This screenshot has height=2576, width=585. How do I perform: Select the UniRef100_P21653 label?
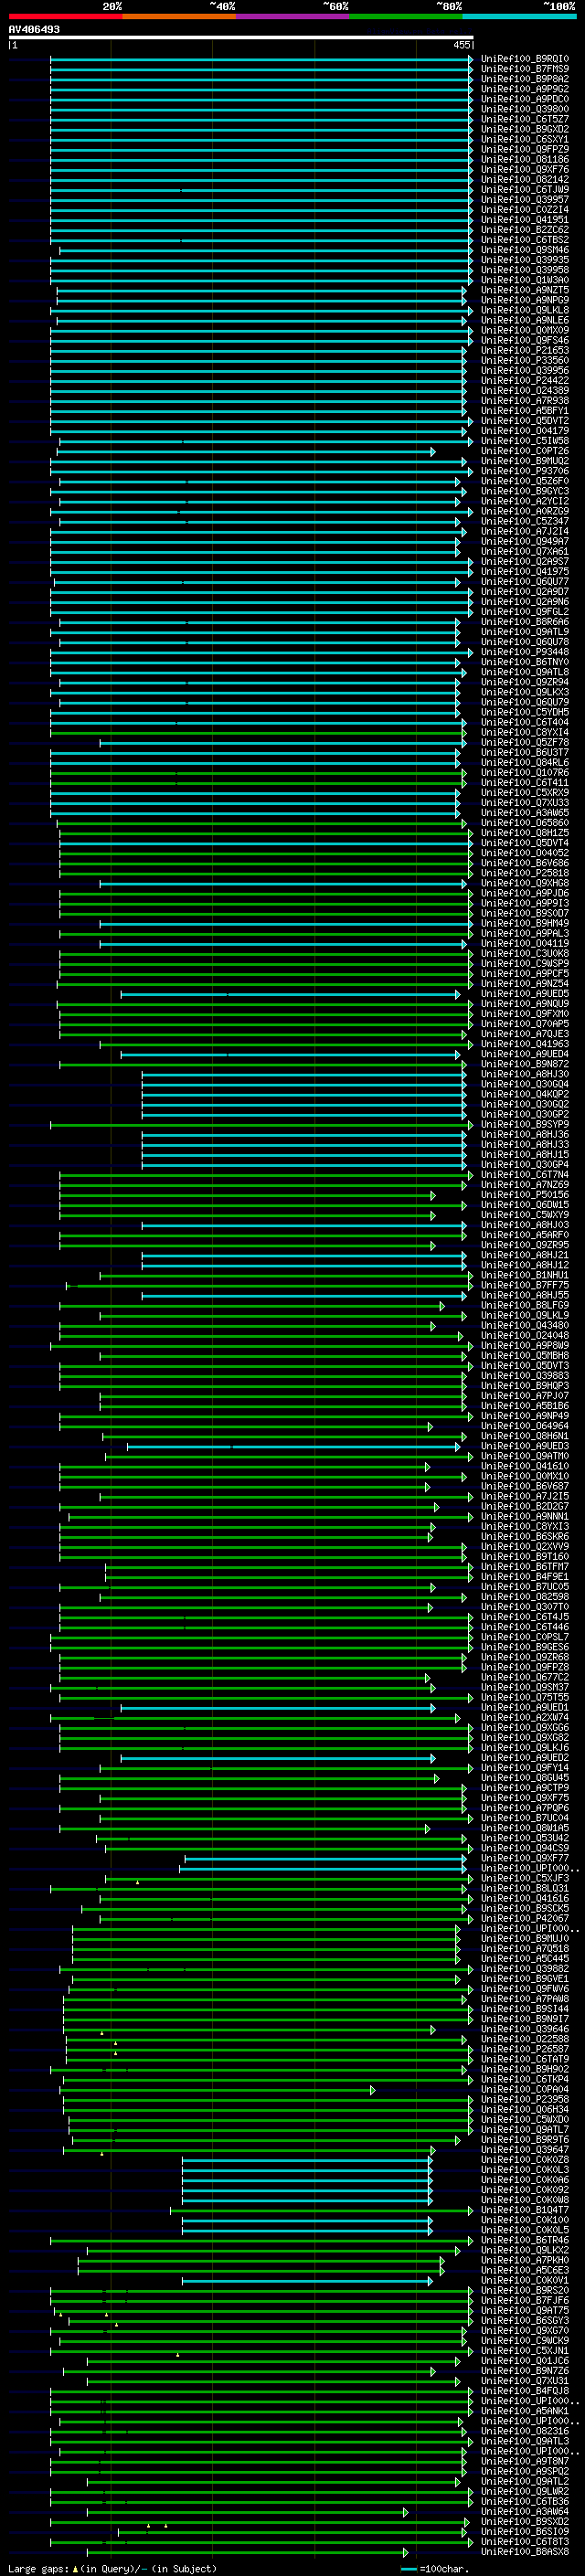pos(525,350)
